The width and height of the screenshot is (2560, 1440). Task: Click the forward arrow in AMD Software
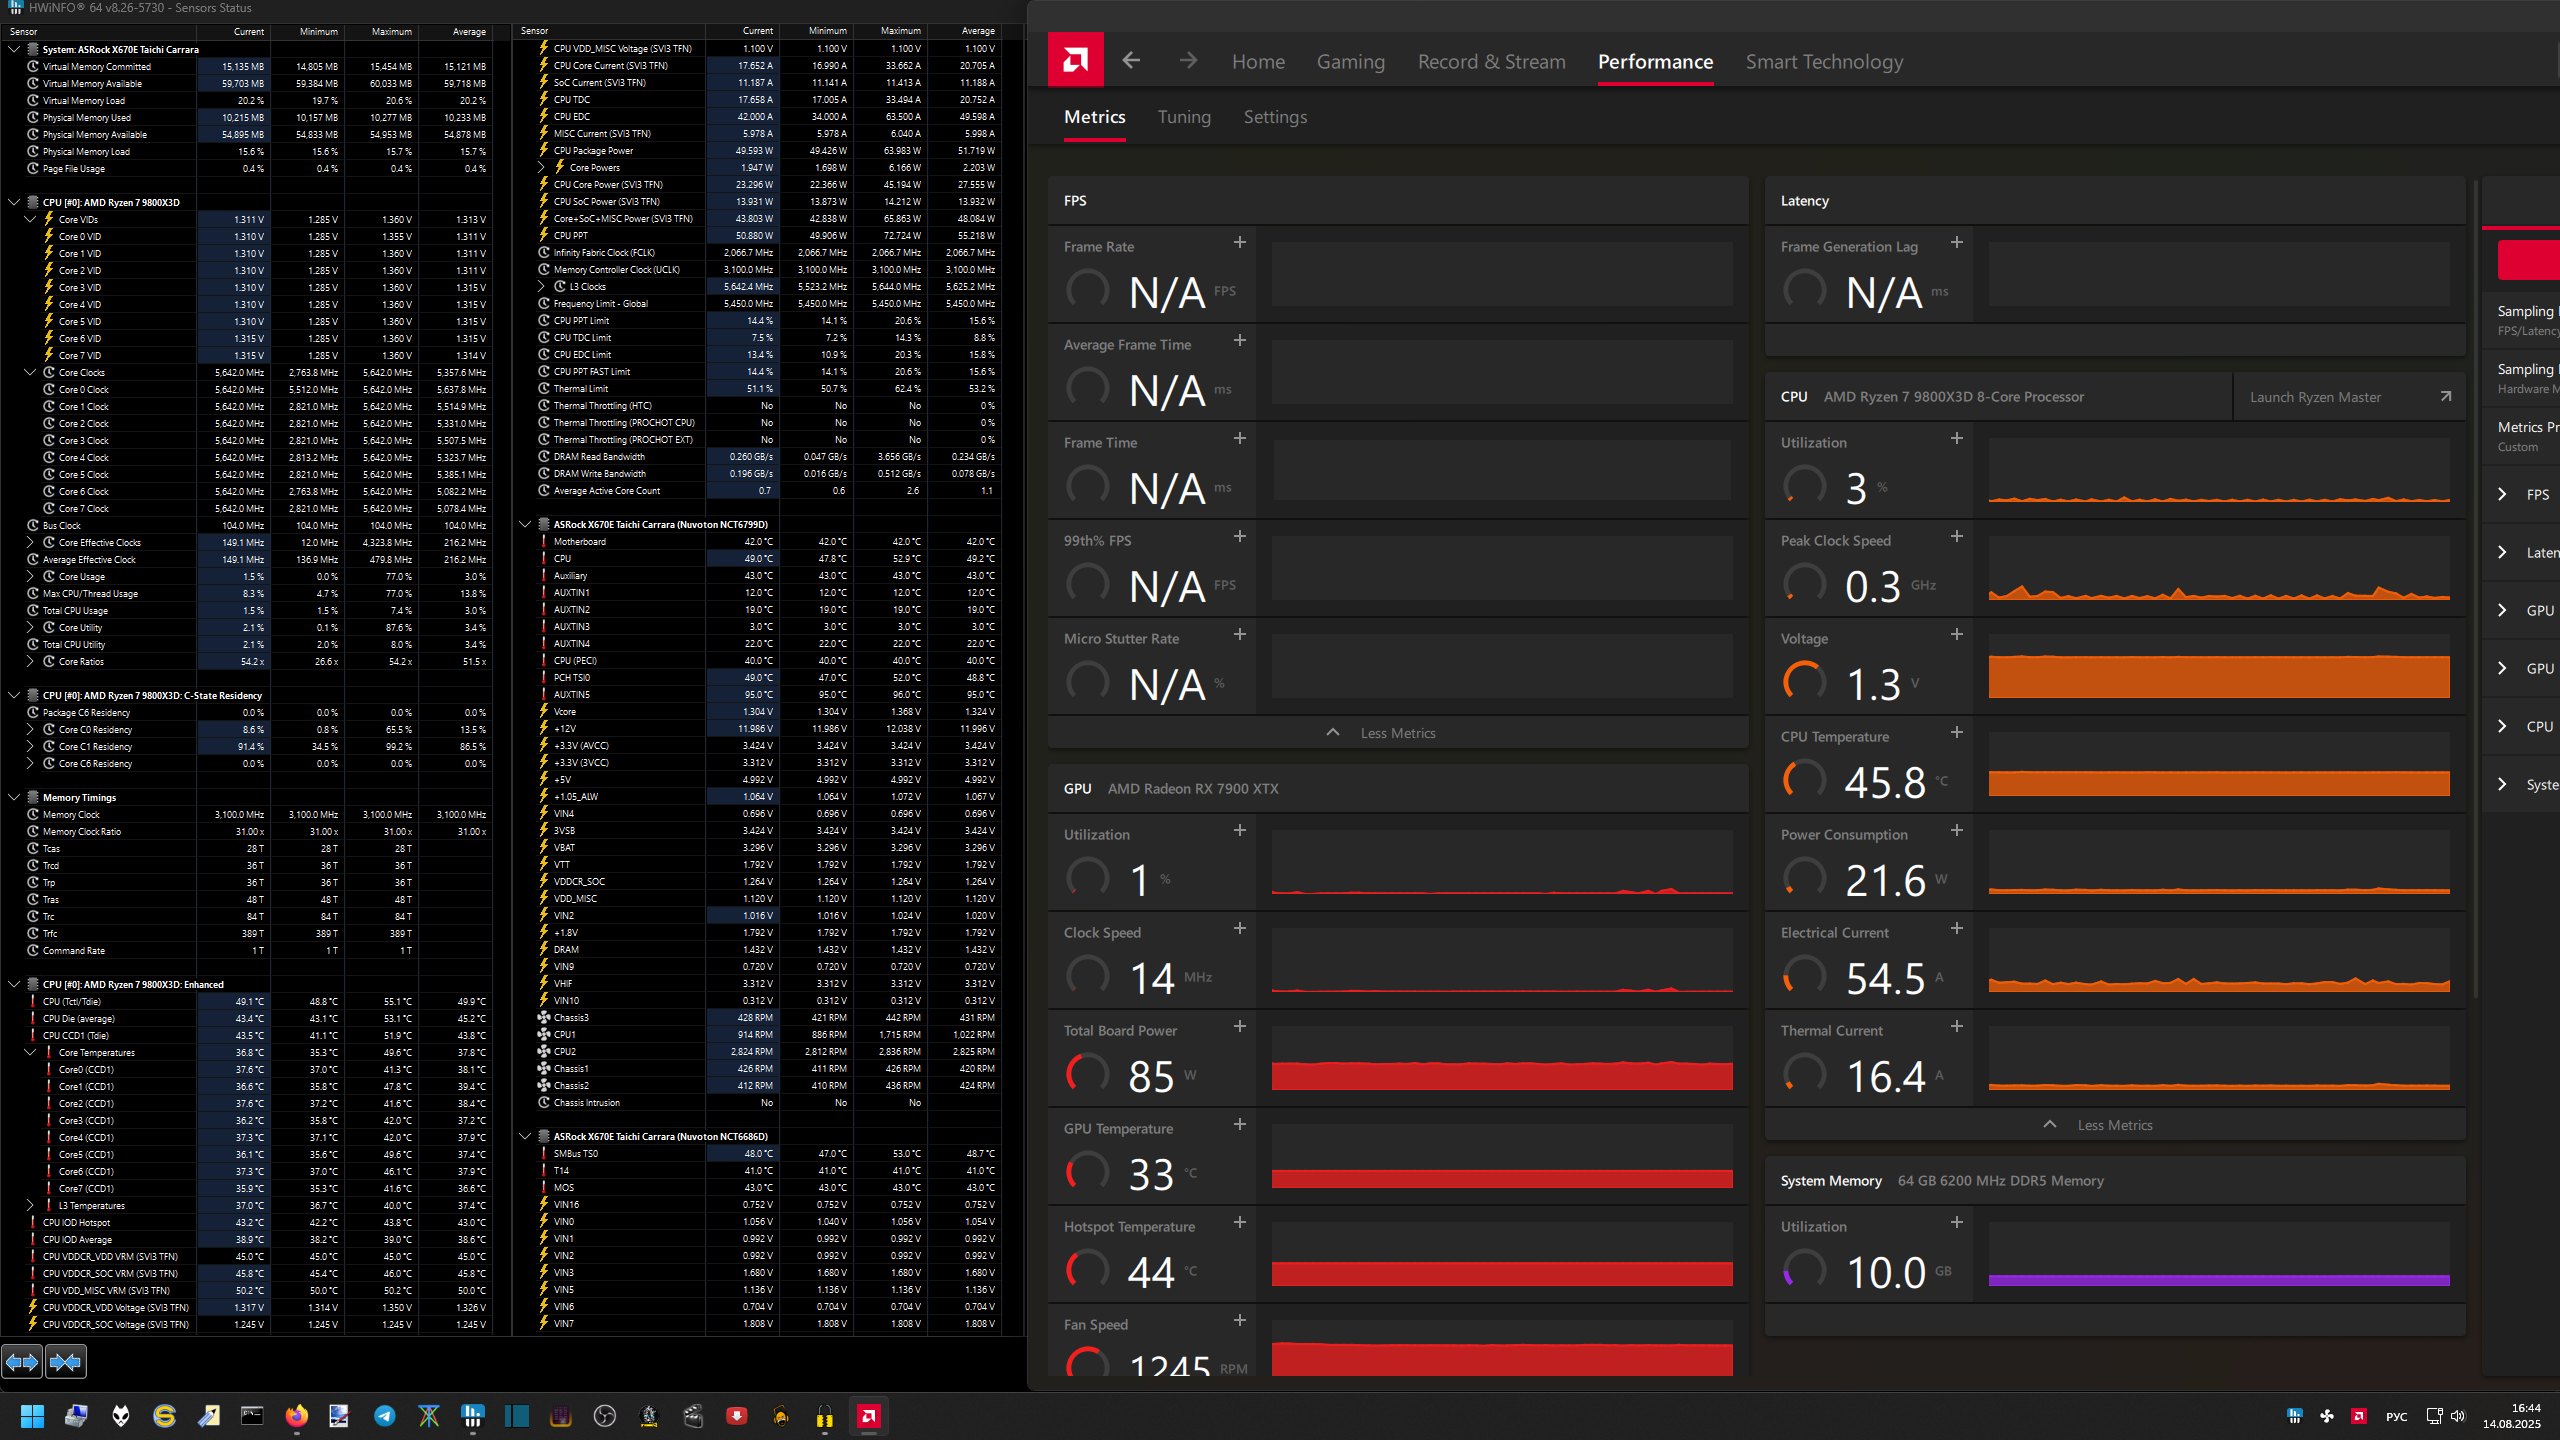1188,61
